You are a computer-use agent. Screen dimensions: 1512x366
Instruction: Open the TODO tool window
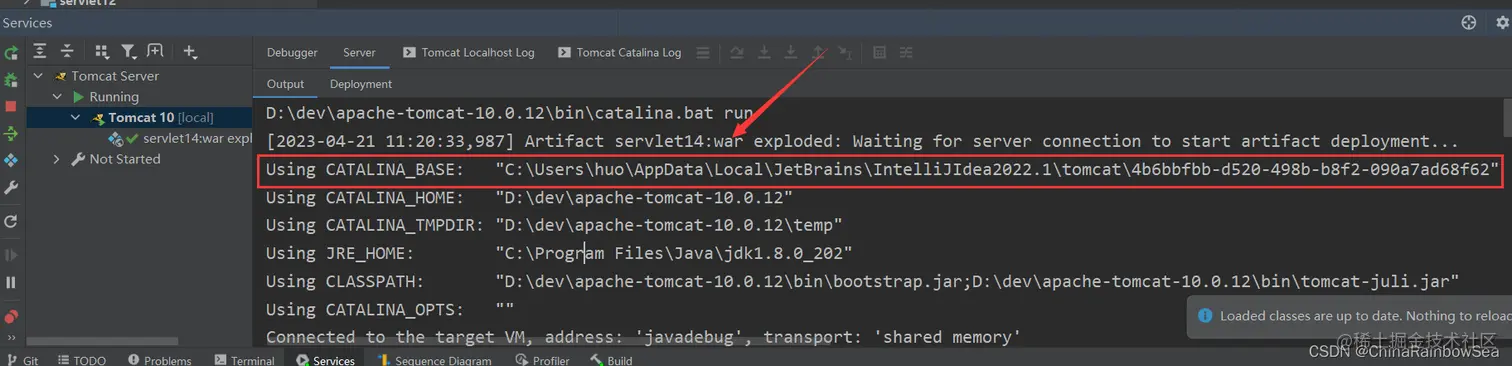82,360
